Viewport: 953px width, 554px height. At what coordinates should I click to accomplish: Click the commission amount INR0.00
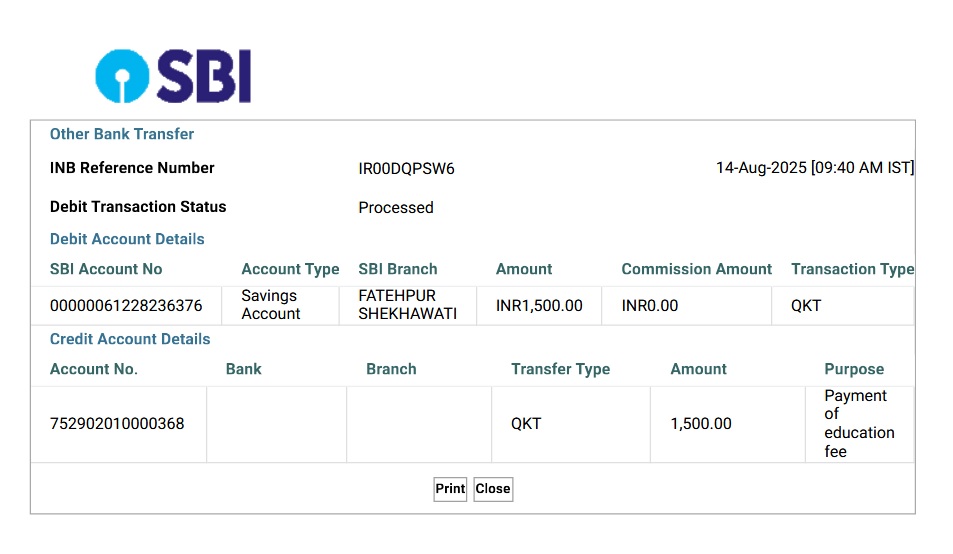(x=650, y=306)
